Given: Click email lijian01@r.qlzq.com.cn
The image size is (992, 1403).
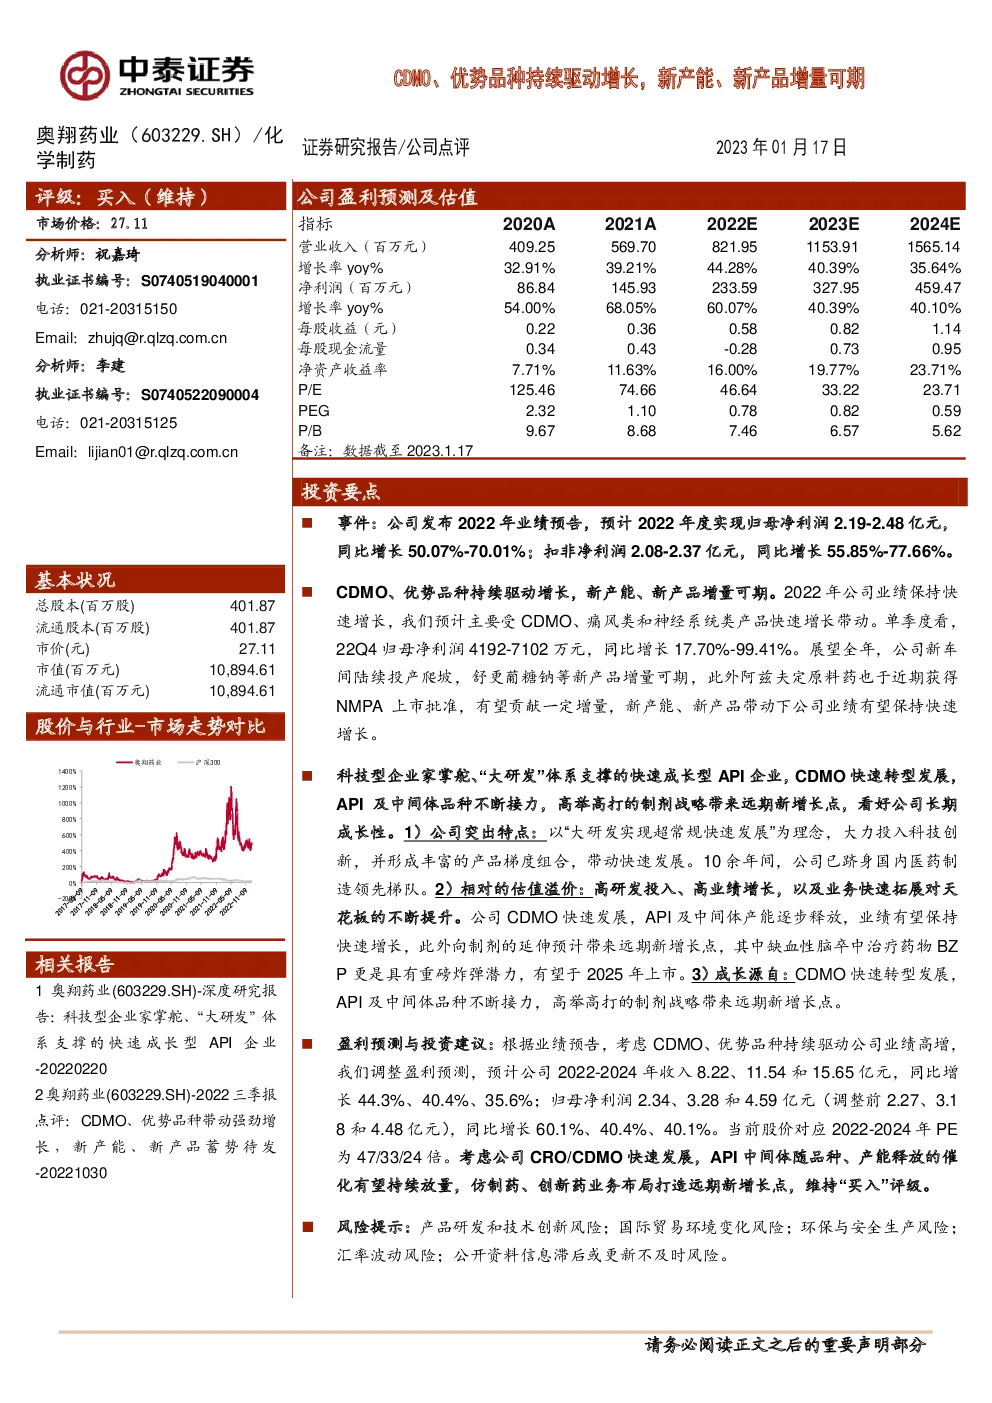Looking at the screenshot, I should (163, 452).
